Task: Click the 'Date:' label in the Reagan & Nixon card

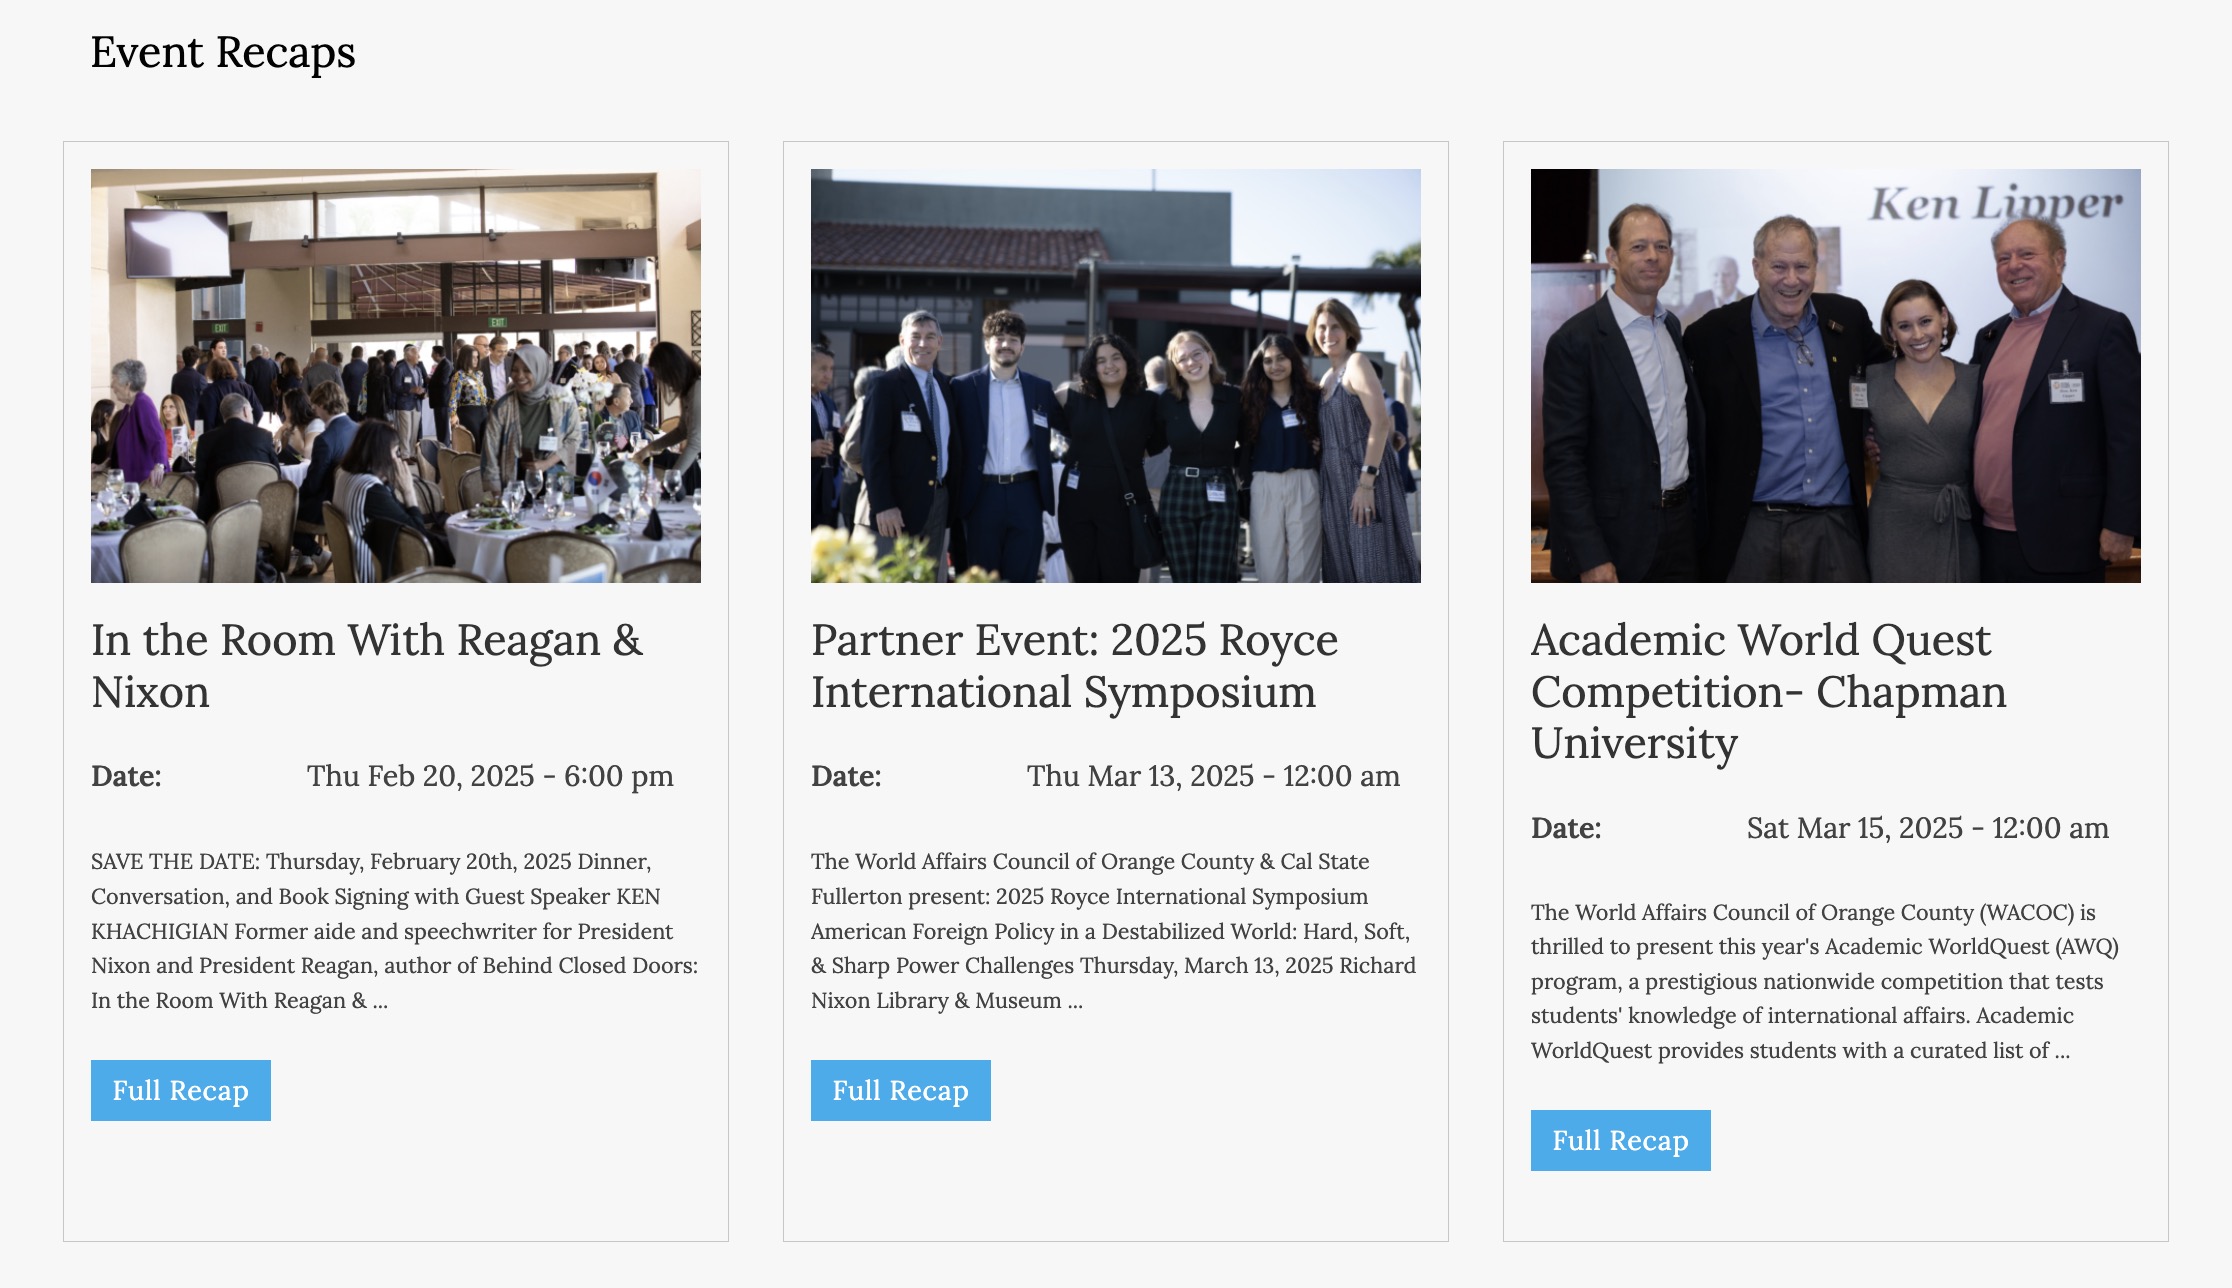Action: pos(126,776)
